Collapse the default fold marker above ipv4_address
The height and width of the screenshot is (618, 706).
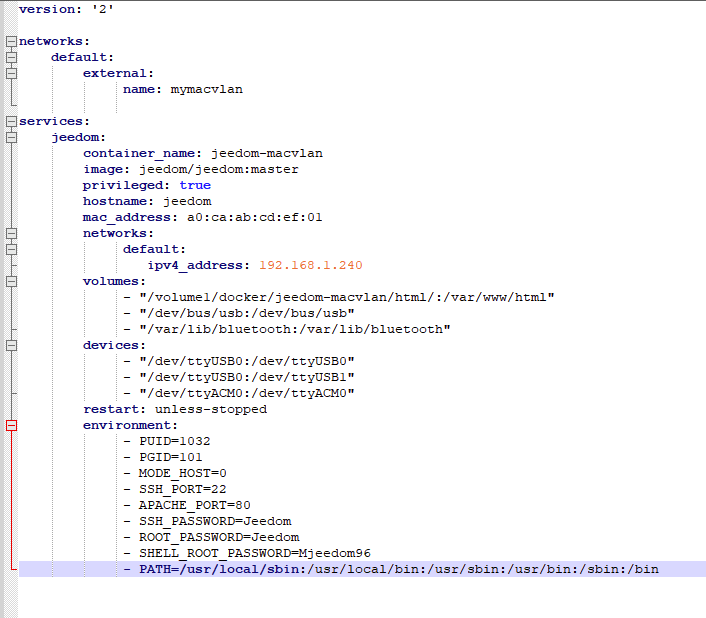tap(12, 249)
